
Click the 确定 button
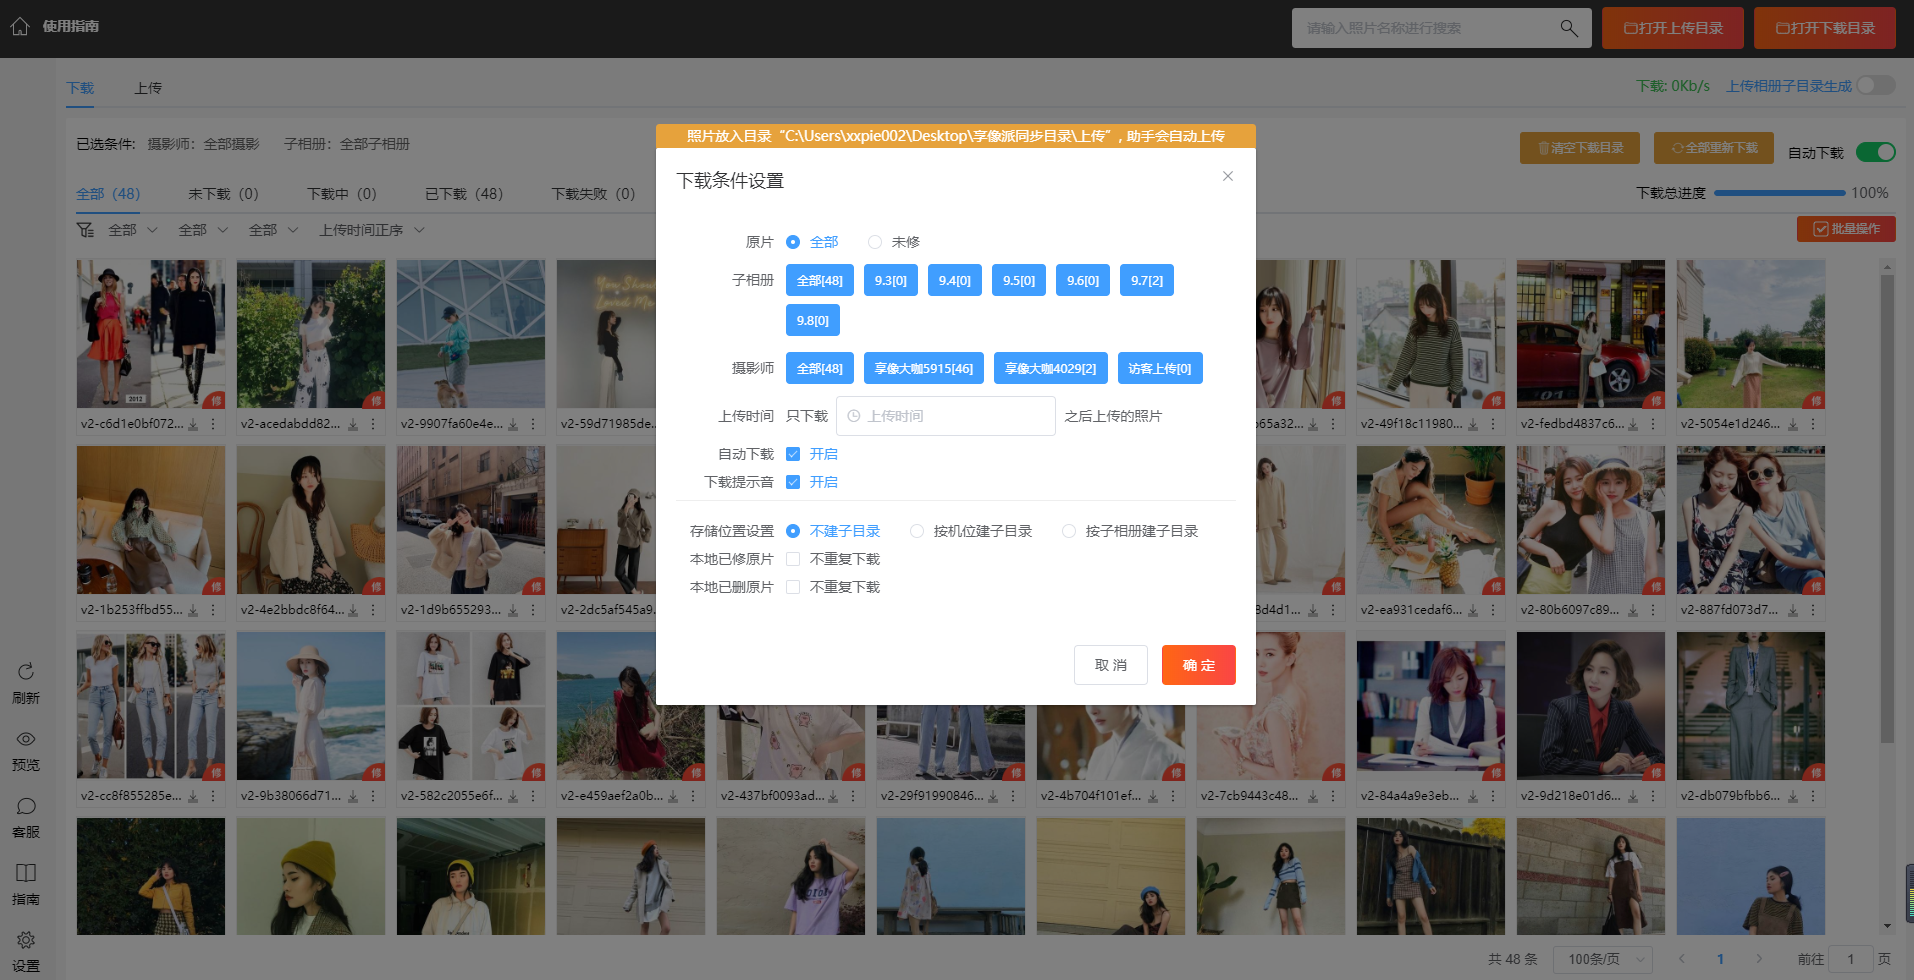[1199, 665]
